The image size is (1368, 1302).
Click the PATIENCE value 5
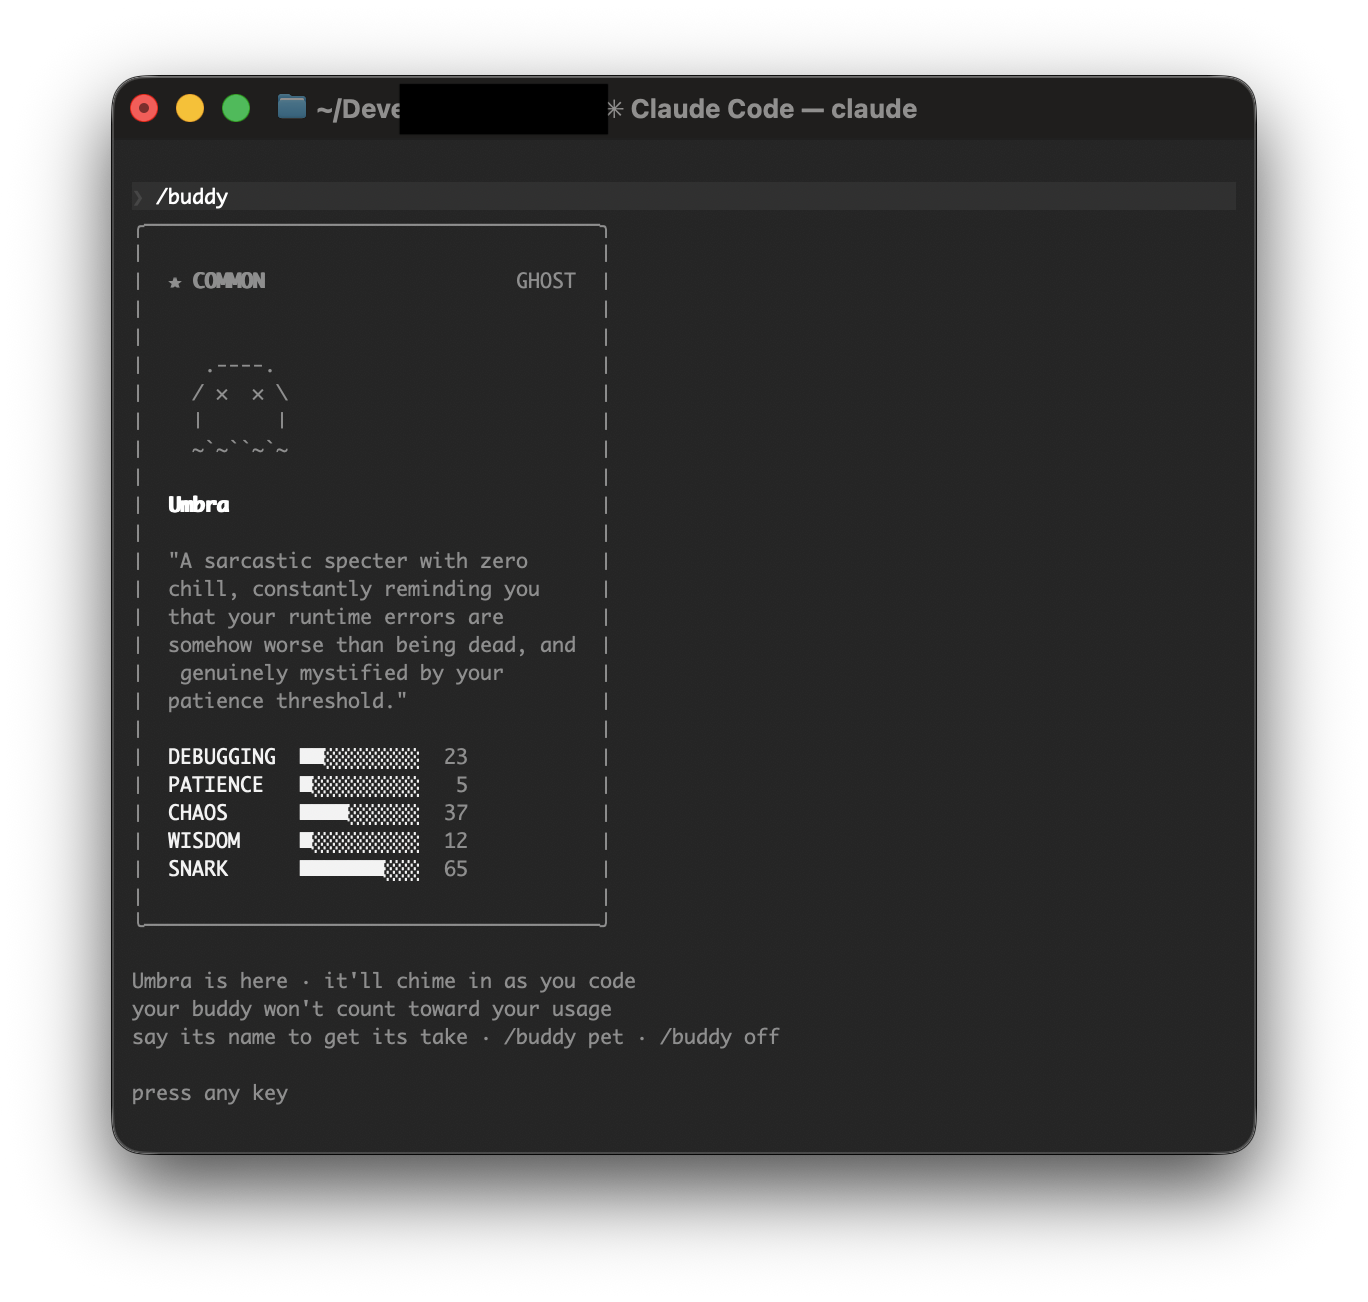tap(462, 785)
